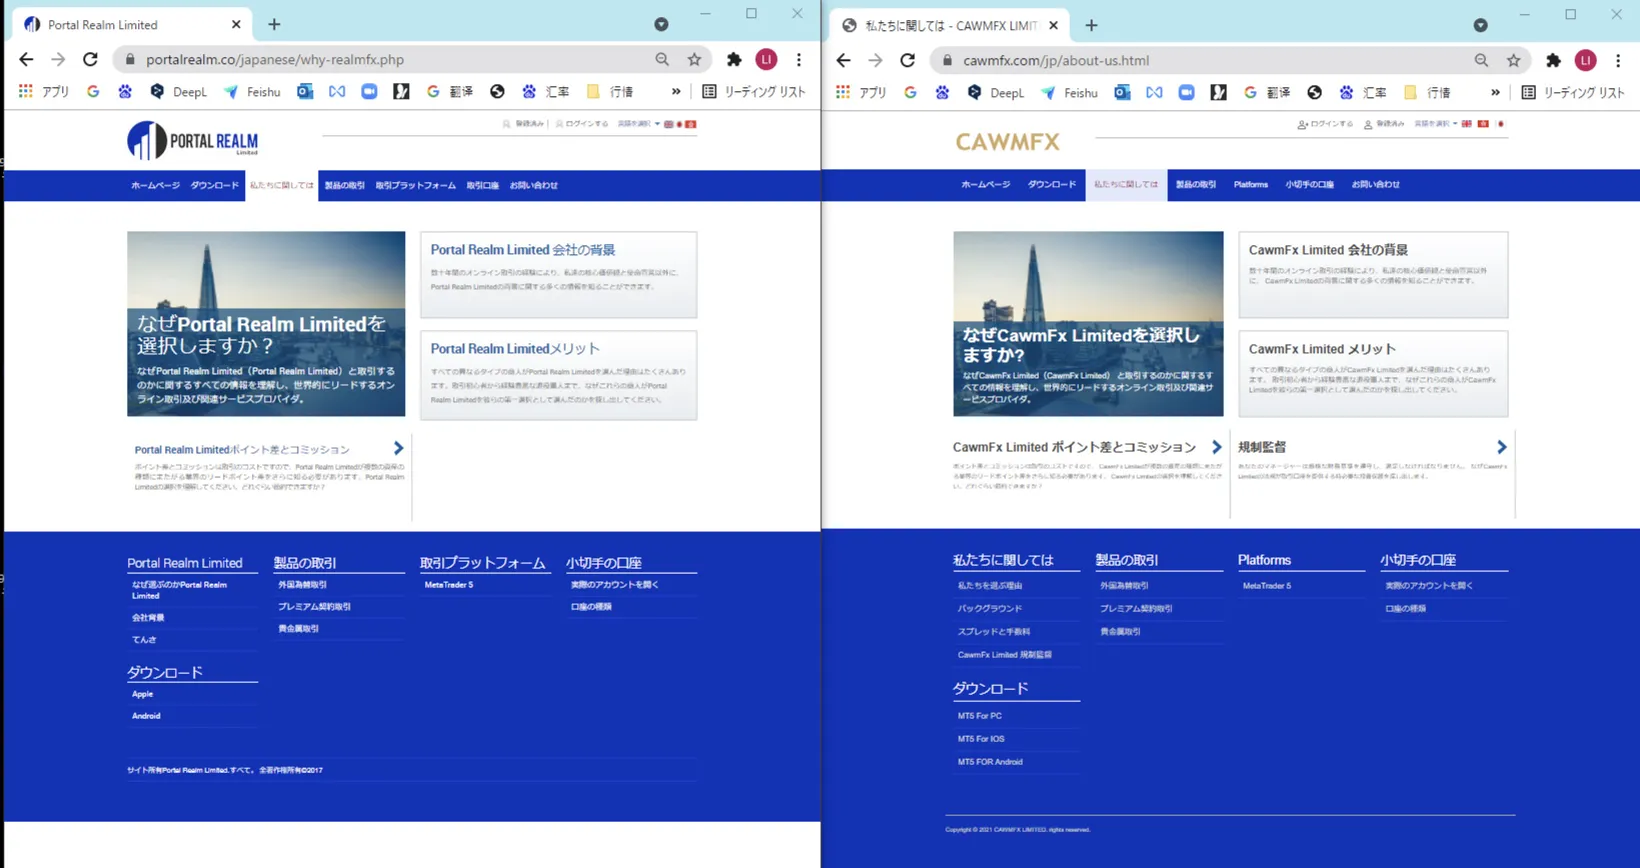Click arrow beside CawmFx Limited ポイント差とコミッション
The image size is (1640, 868).
click(1216, 447)
